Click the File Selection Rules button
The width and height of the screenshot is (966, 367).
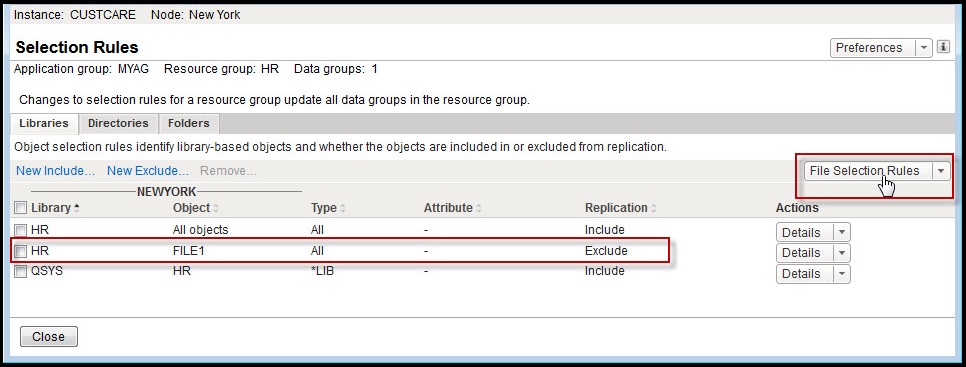tap(867, 171)
